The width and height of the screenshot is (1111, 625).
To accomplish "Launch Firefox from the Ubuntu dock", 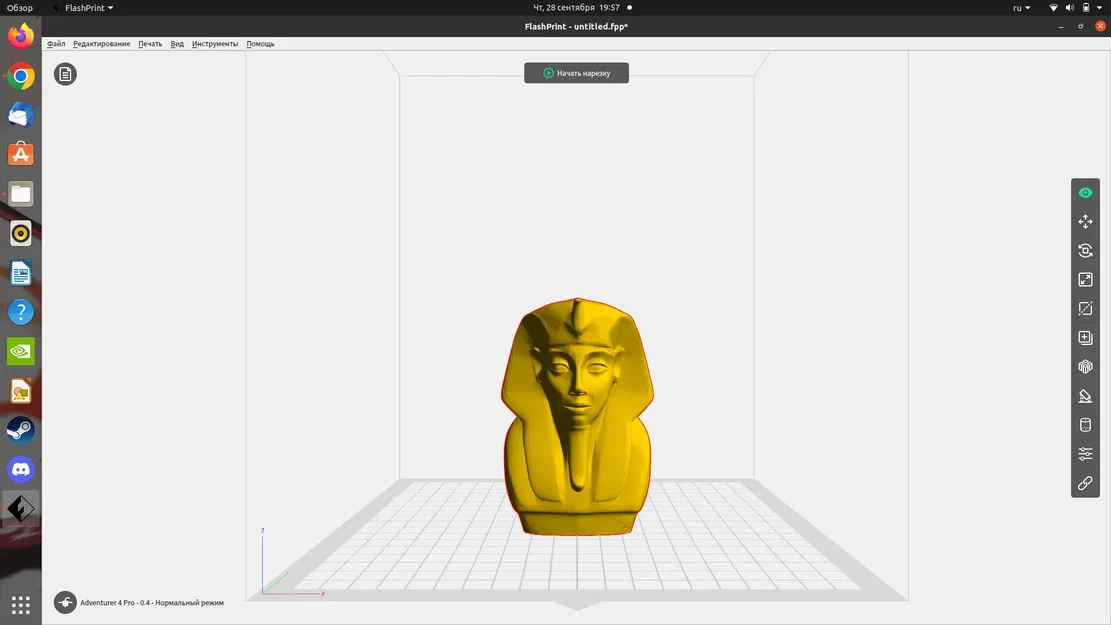I will tap(20, 36).
